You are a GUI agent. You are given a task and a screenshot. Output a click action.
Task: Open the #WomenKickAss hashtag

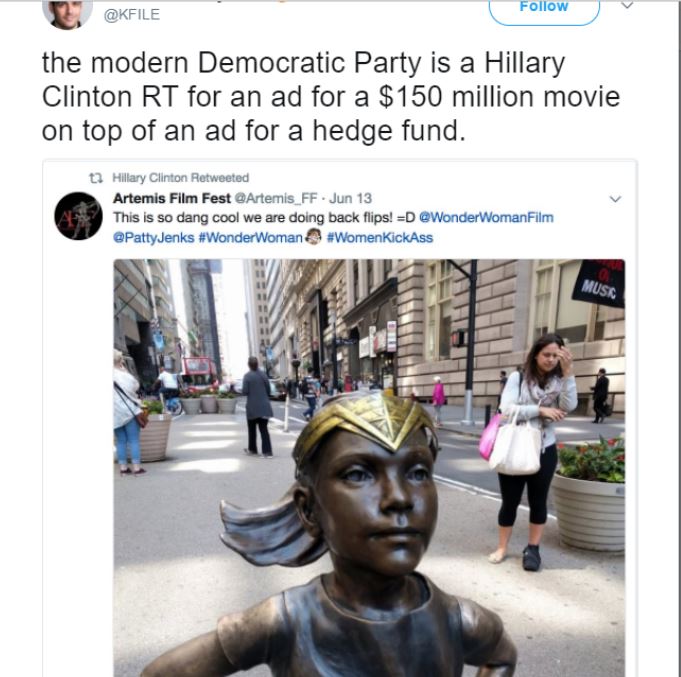pos(380,238)
